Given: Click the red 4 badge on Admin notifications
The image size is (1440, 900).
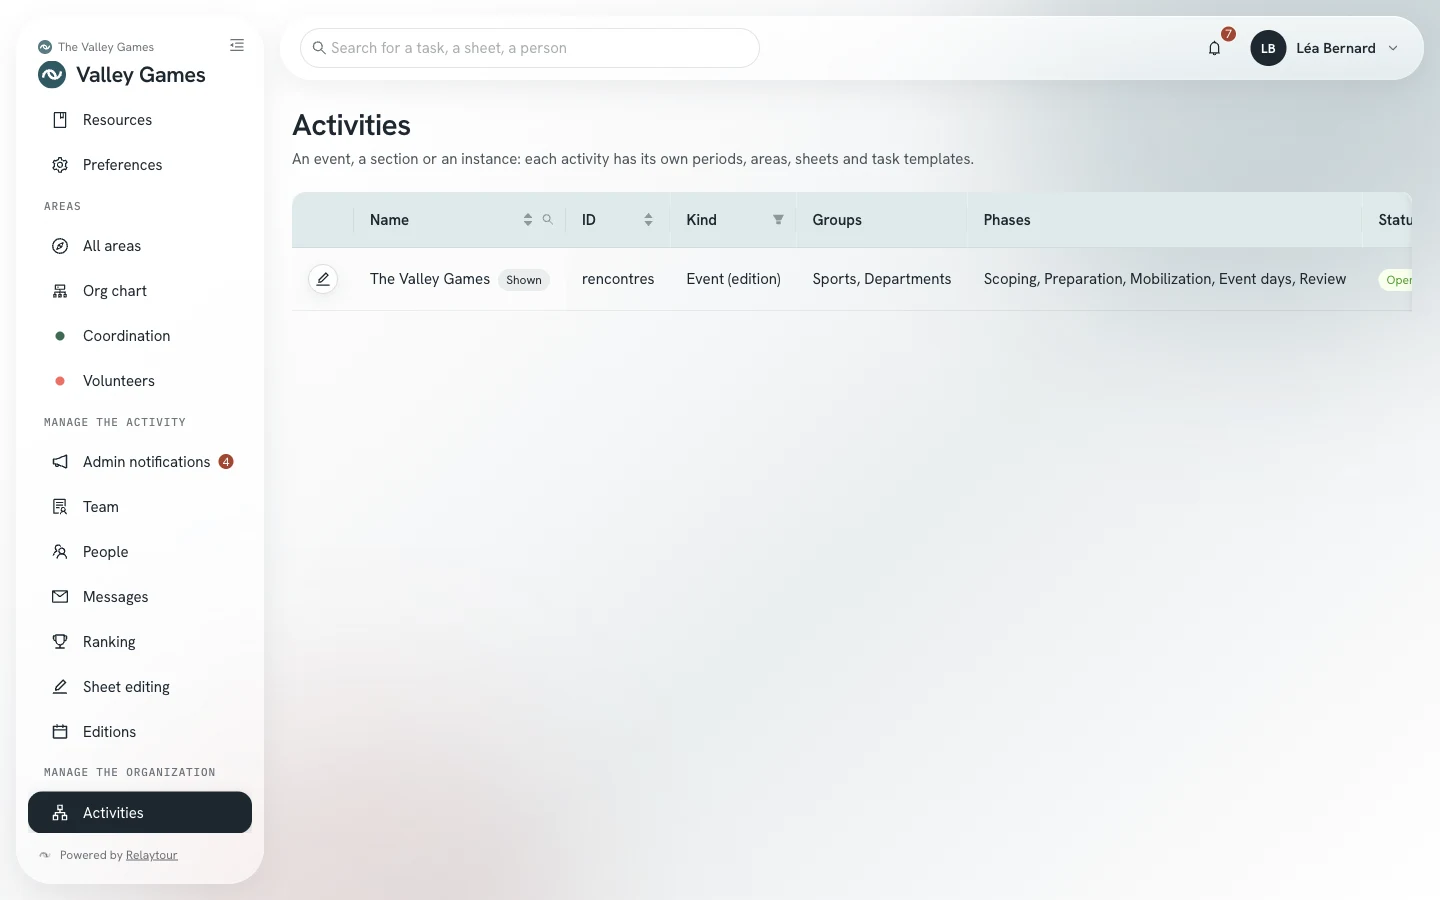Looking at the screenshot, I should [x=226, y=462].
